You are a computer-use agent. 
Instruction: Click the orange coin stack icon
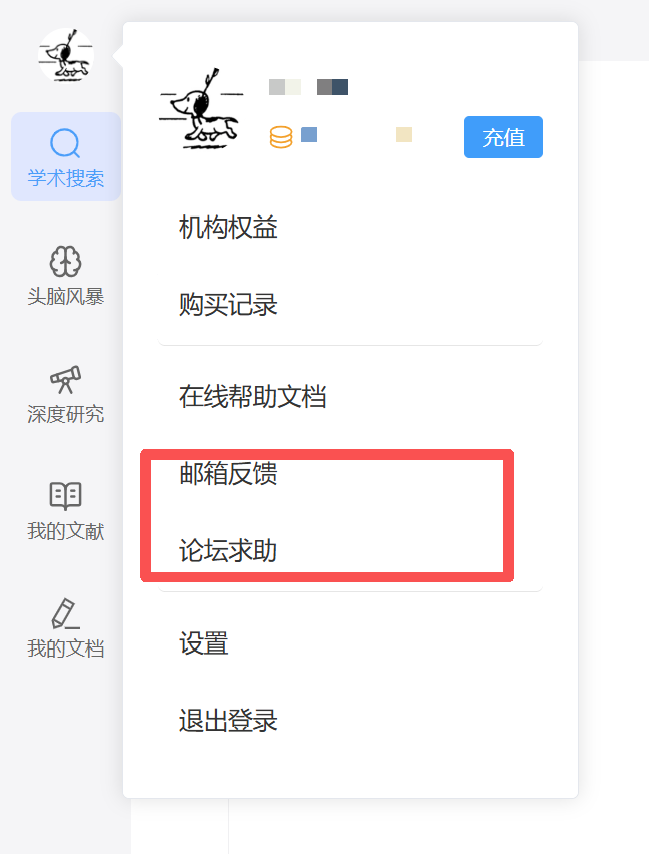281,137
